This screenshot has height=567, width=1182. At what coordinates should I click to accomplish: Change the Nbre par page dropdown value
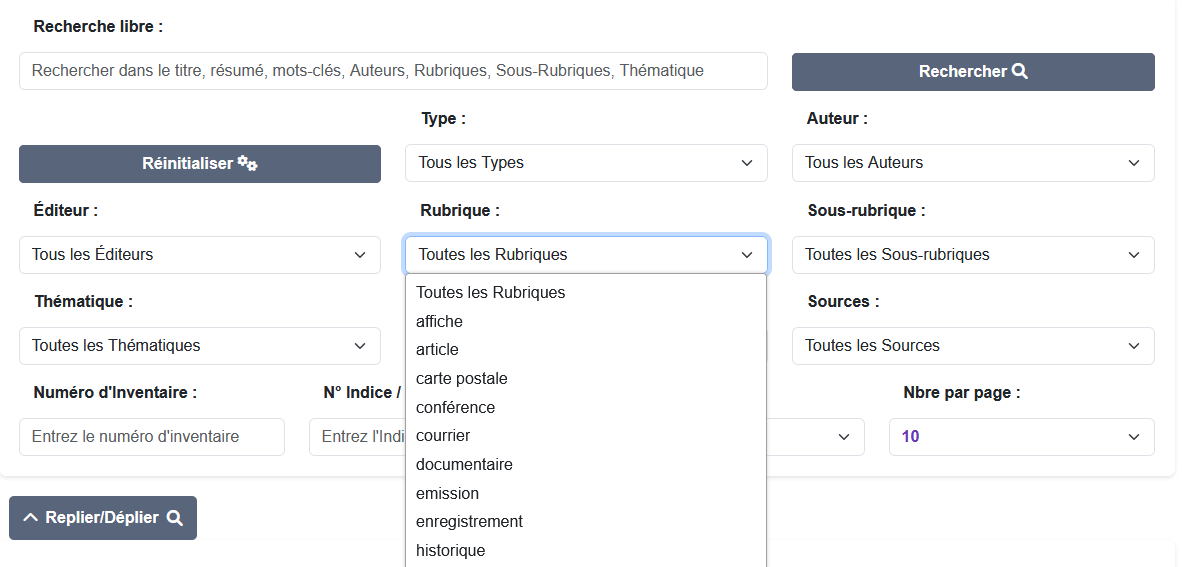1020,437
